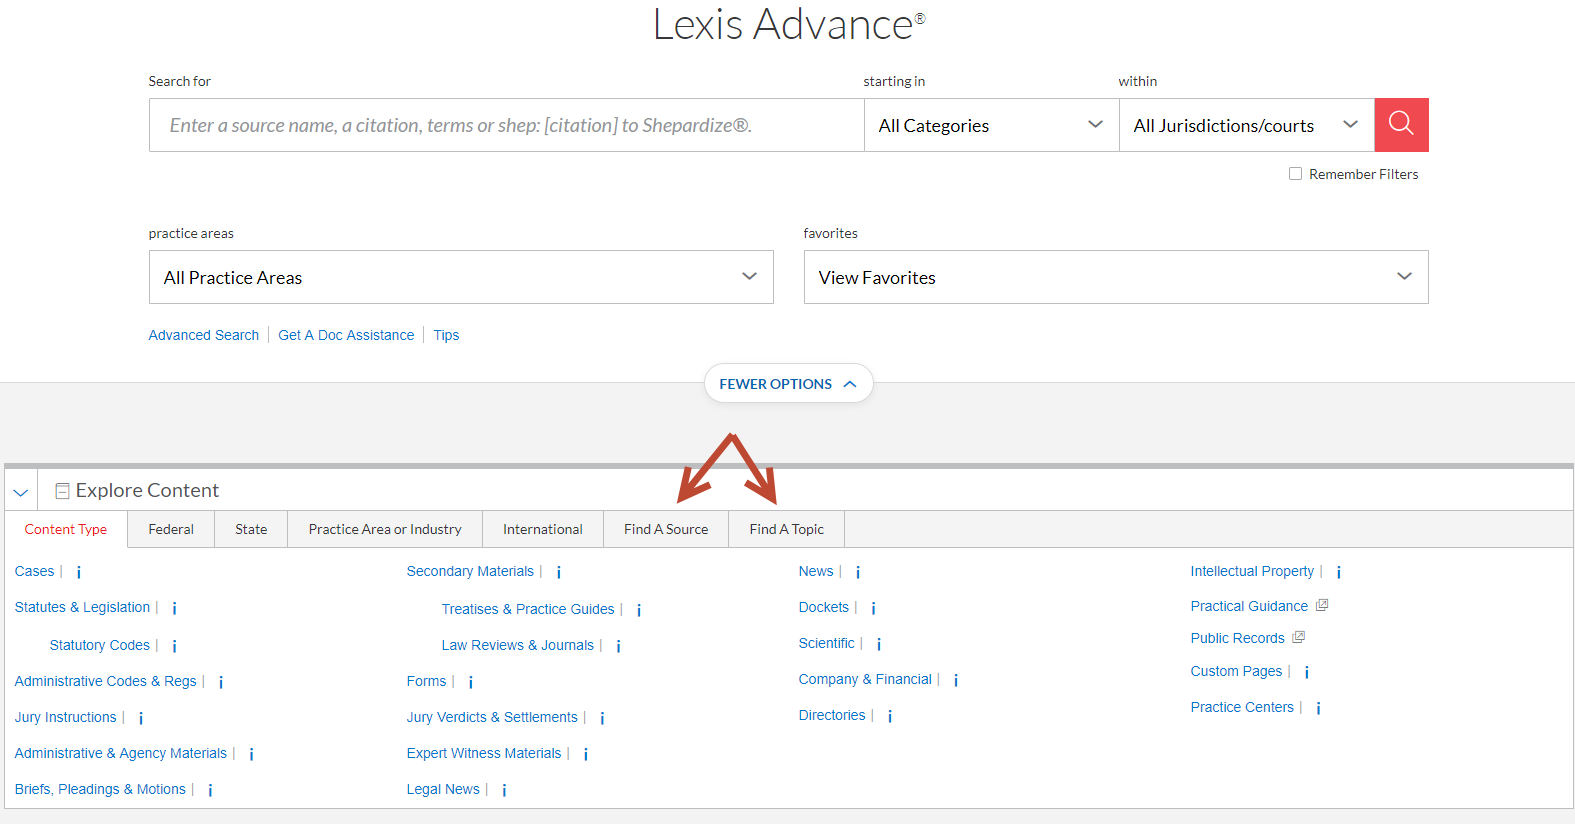Click info icon next to News
The width and height of the screenshot is (1575, 824).
(x=858, y=572)
